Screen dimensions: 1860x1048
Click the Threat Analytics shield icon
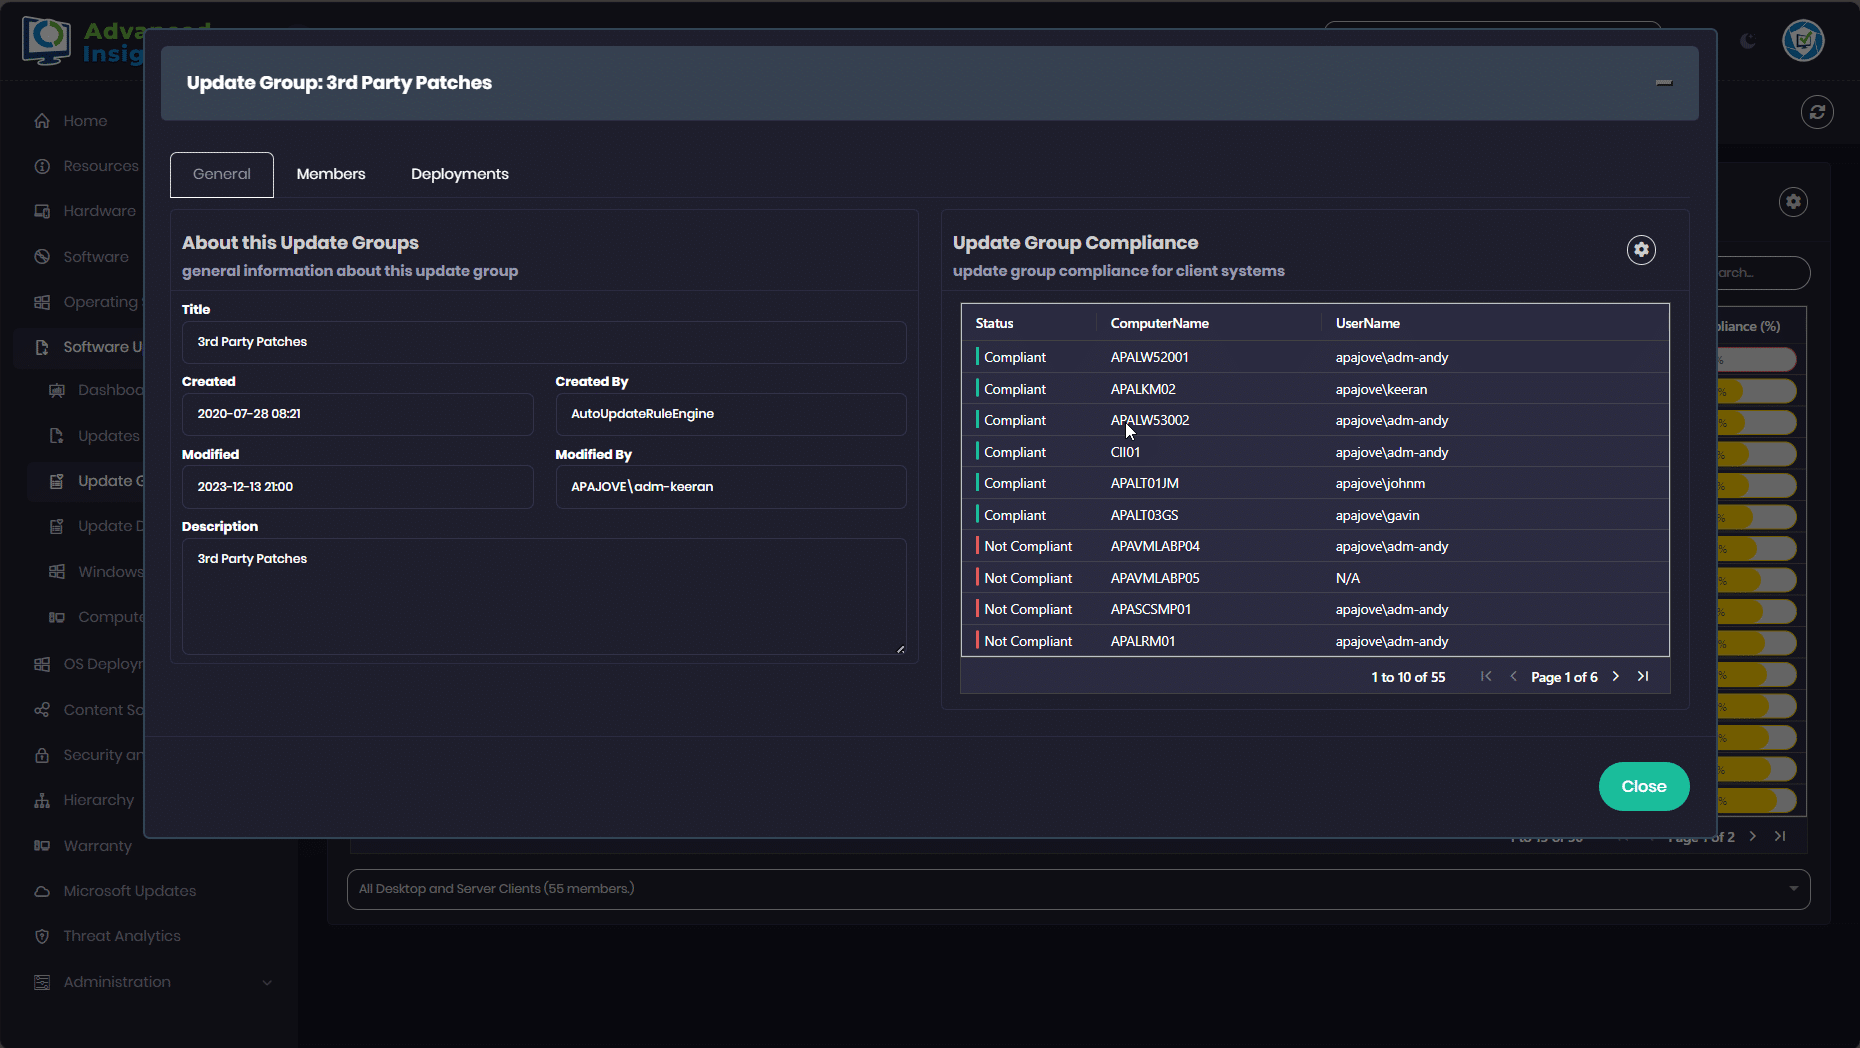(42, 936)
